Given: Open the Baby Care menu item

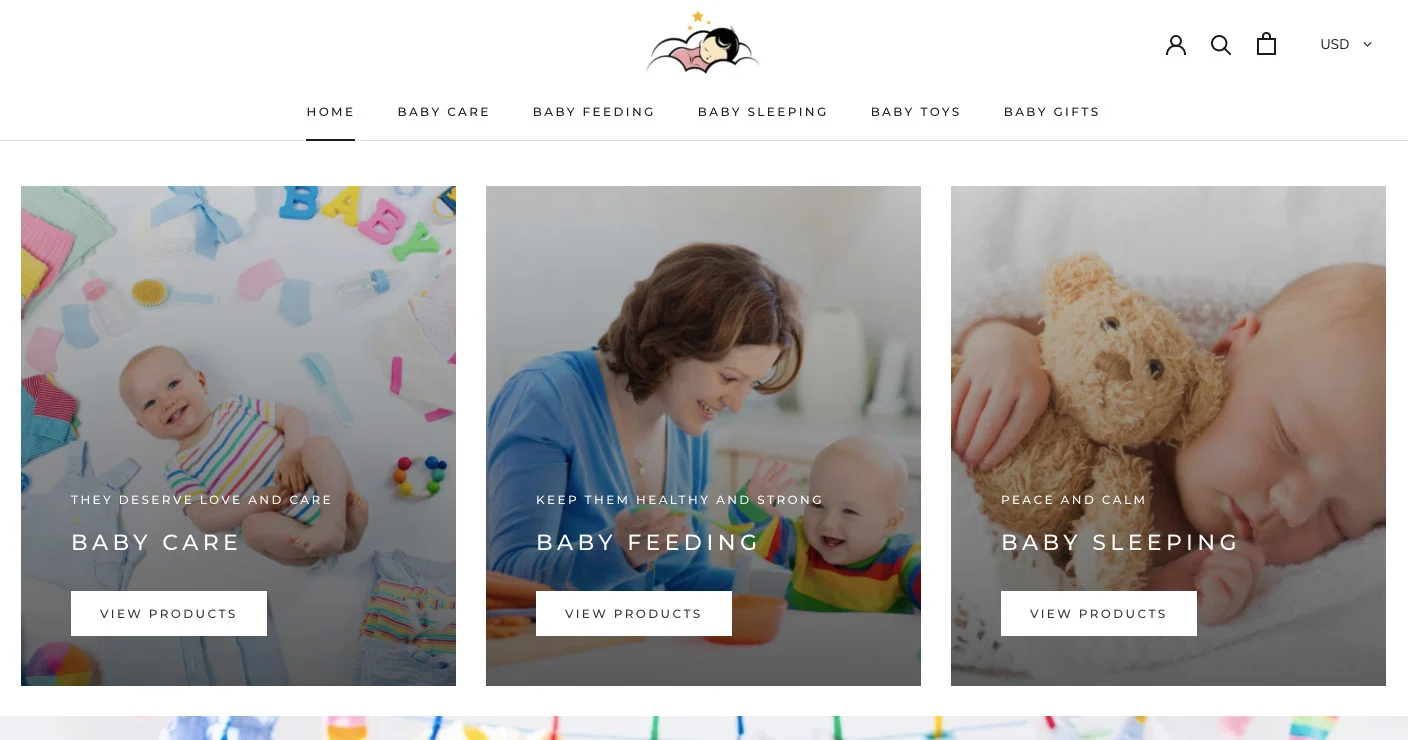Looking at the screenshot, I should [443, 112].
